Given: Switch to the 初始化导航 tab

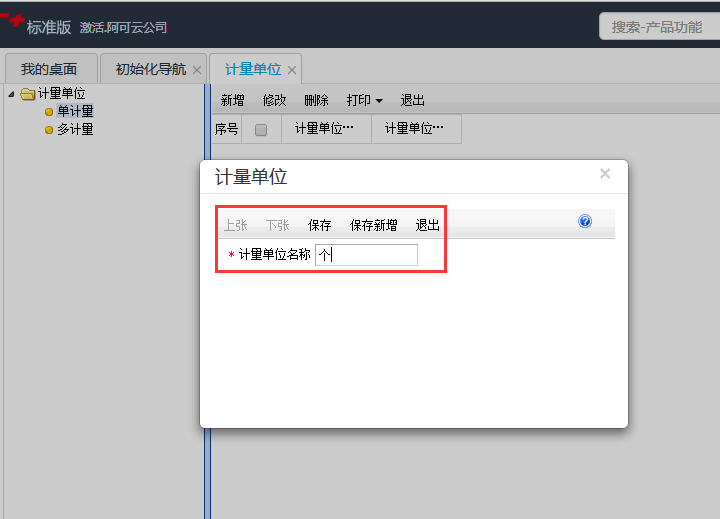Looking at the screenshot, I should point(150,69).
